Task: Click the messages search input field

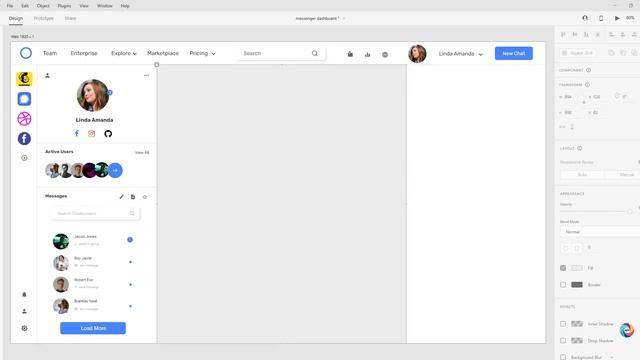Action: coord(95,213)
